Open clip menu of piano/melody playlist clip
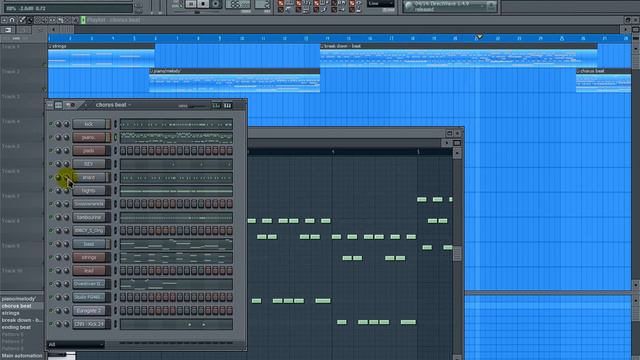This screenshot has height=360, width=640. click(x=151, y=71)
